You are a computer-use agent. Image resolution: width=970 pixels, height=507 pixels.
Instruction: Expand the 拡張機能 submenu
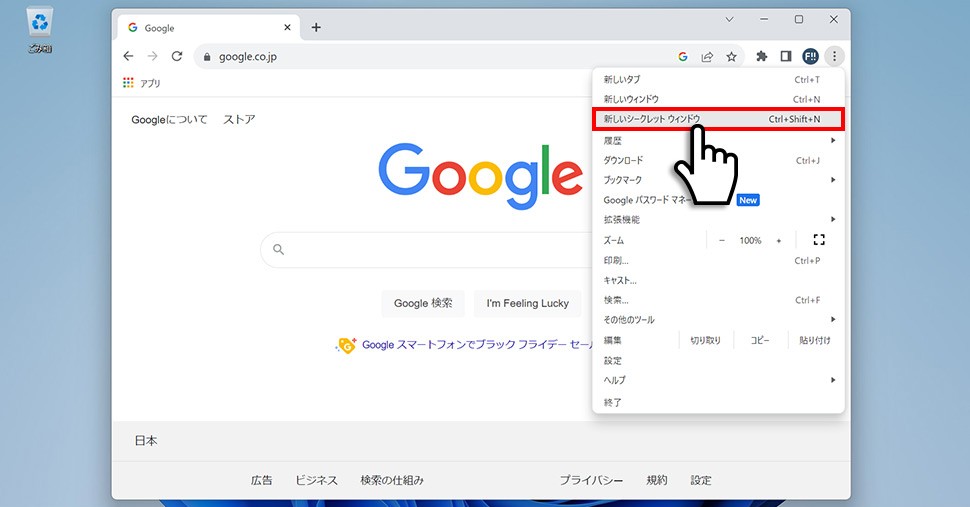coord(718,219)
